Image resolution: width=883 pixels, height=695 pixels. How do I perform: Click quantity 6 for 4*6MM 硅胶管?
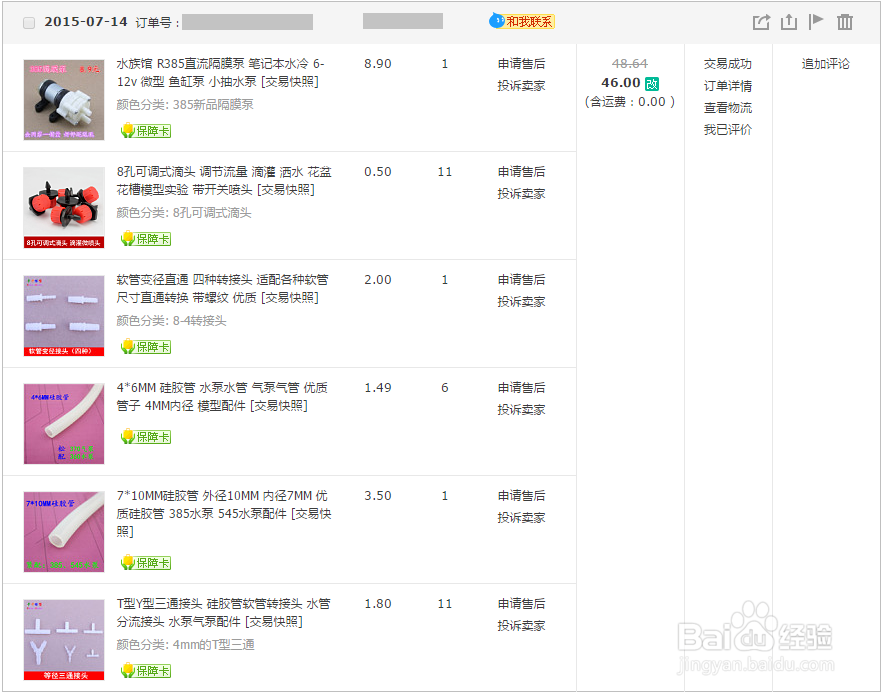pos(445,388)
